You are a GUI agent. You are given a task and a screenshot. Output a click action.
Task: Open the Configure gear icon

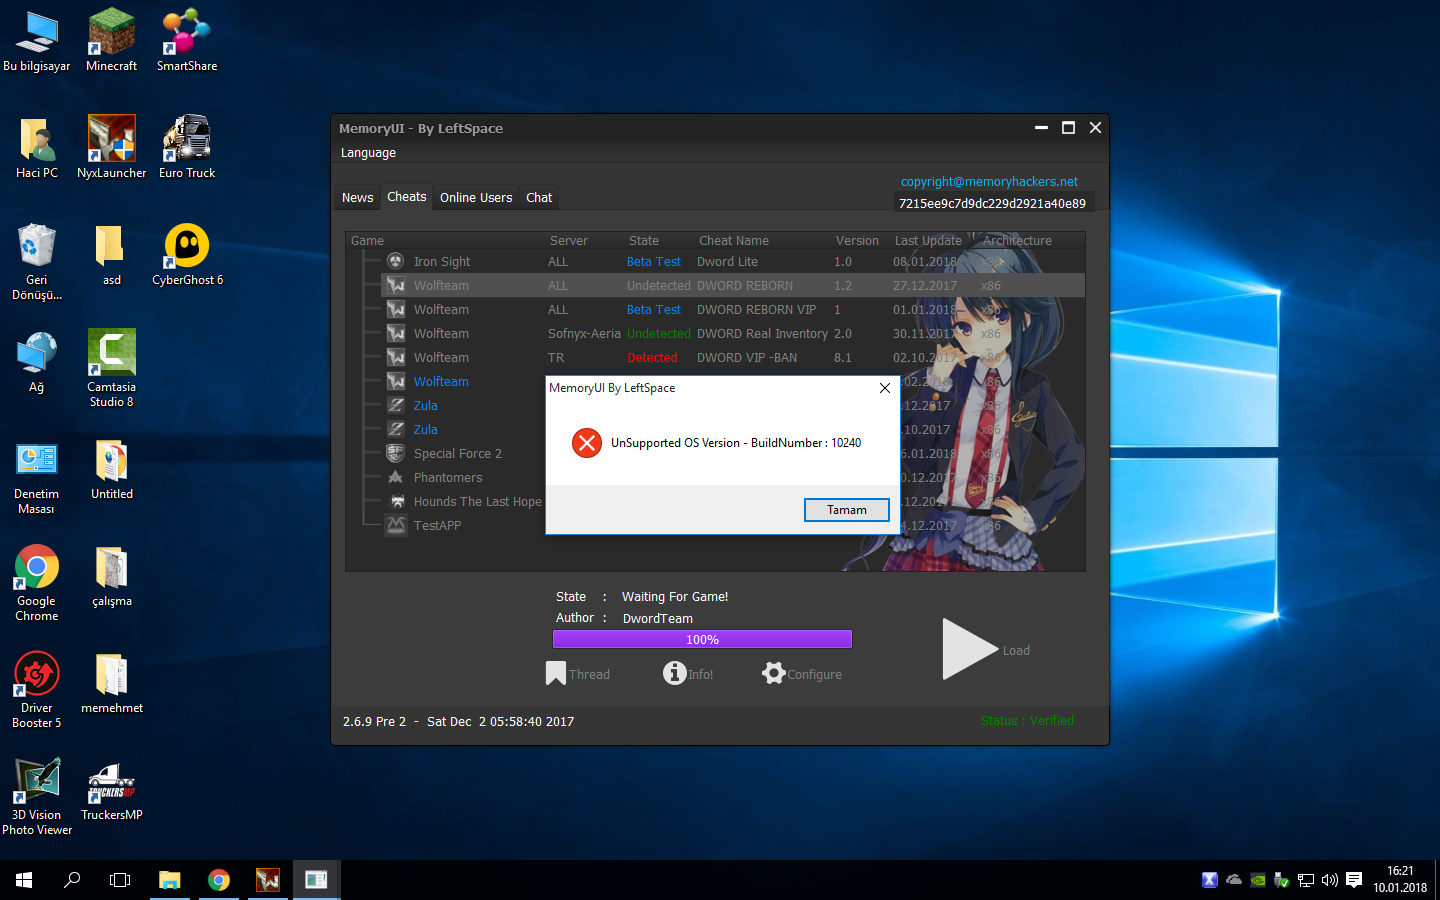tap(774, 673)
